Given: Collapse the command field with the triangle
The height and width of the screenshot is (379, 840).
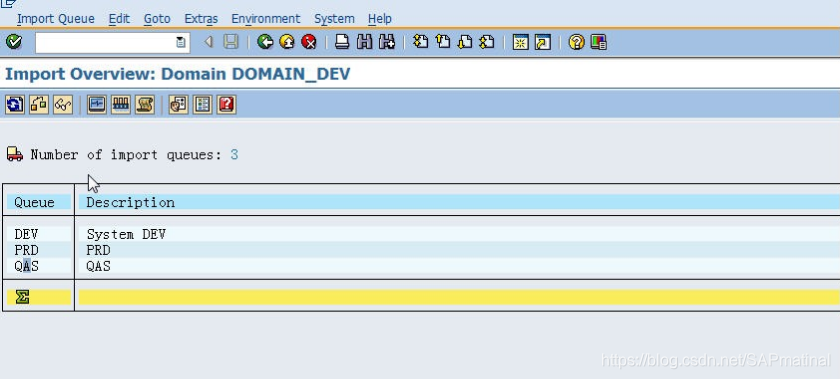Looking at the screenshot, I should pos(209,42).
